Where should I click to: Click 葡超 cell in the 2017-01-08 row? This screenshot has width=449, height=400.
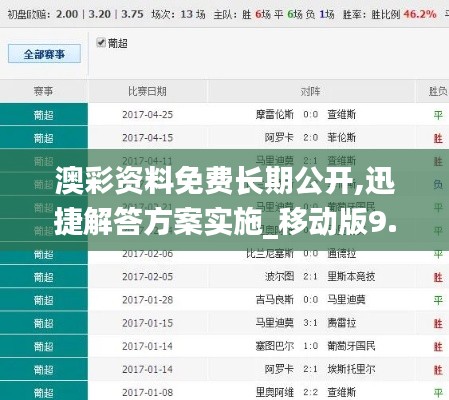tap(44, 391)
